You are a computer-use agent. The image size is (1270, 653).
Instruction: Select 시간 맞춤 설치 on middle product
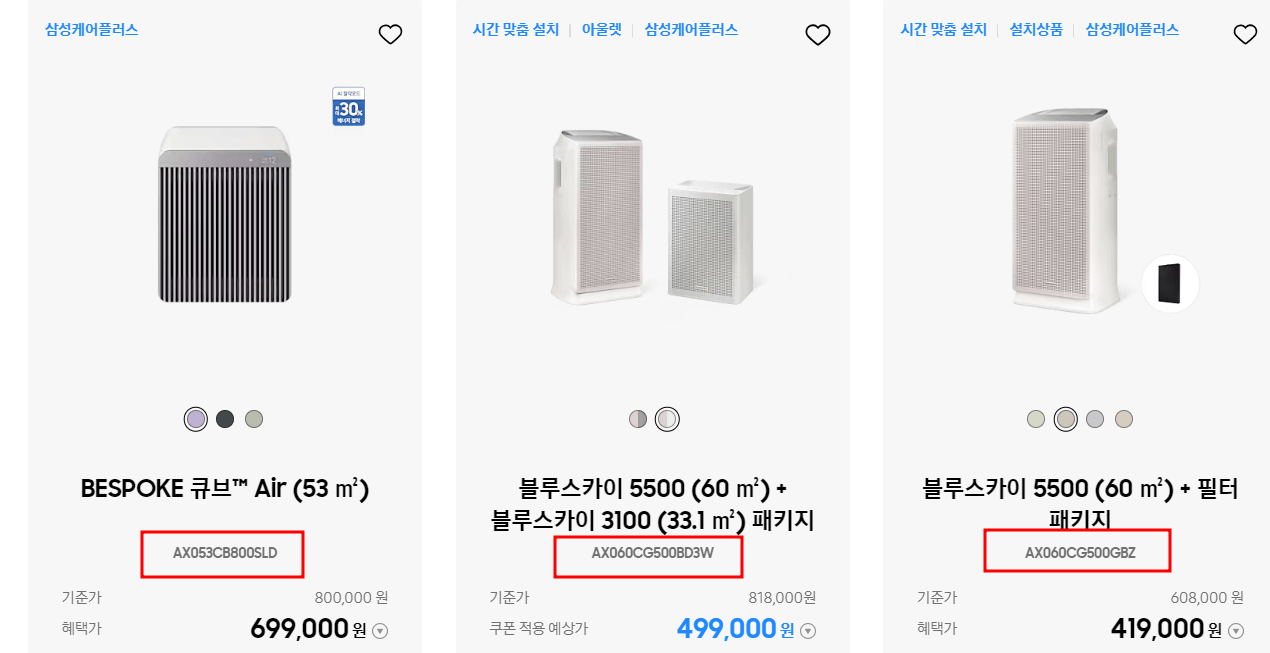tap(515, 29)
